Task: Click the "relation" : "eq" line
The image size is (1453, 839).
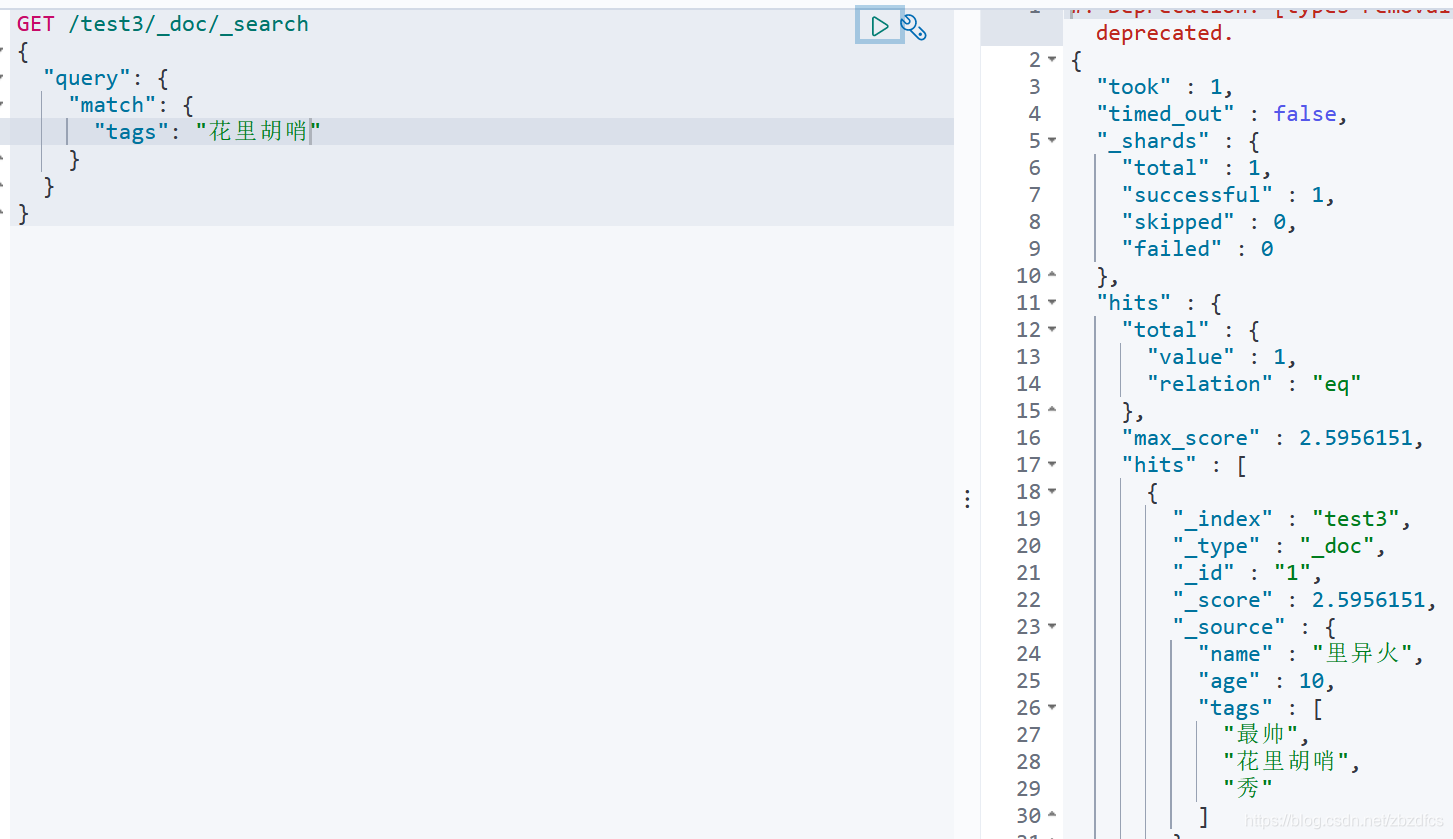Action: point(1254,384)
